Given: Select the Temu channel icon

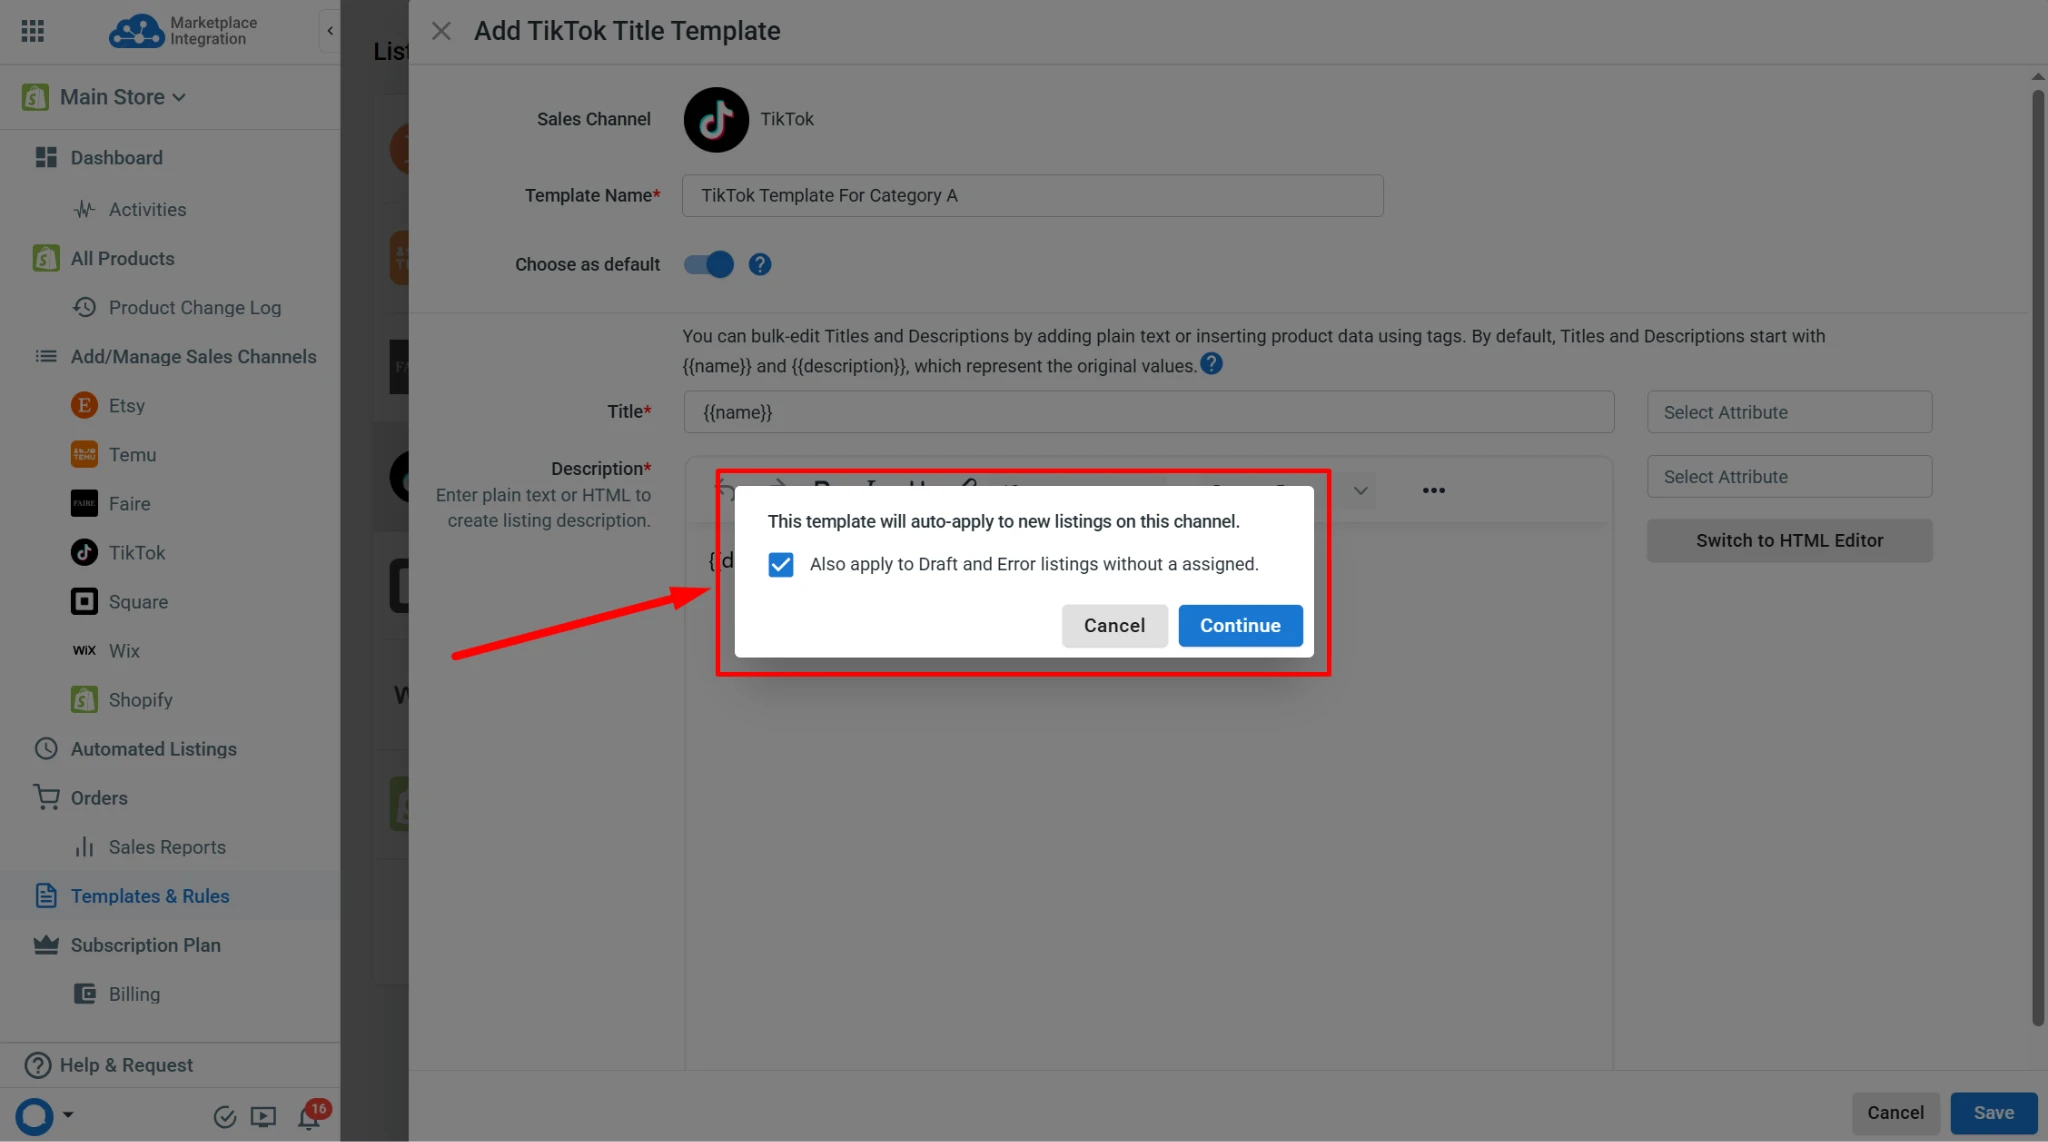Looking at the screenshot, I should tap(84, 454).
